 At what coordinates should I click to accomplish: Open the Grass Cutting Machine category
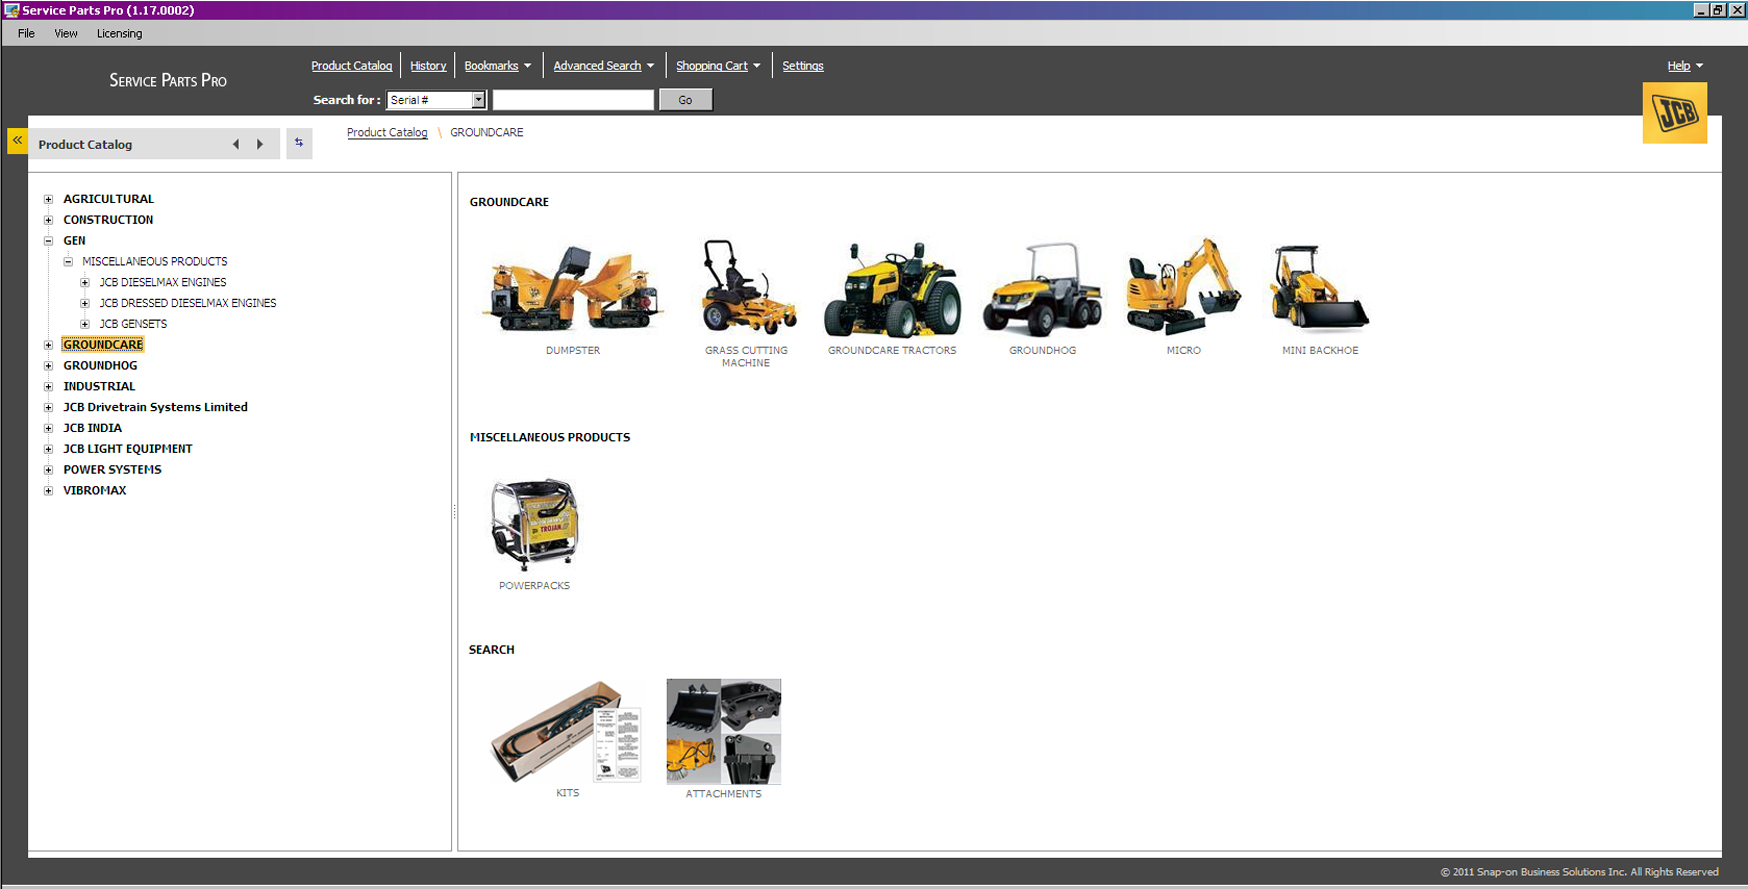[x=747, y=289]
